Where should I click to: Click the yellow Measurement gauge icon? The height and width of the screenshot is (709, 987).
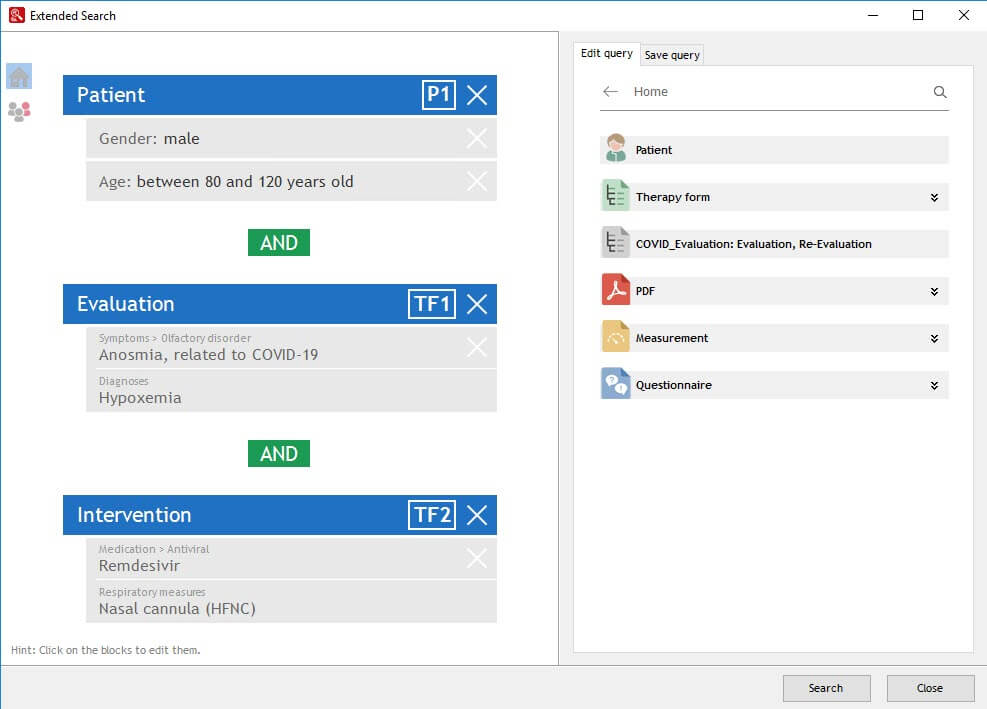point(616,337)
